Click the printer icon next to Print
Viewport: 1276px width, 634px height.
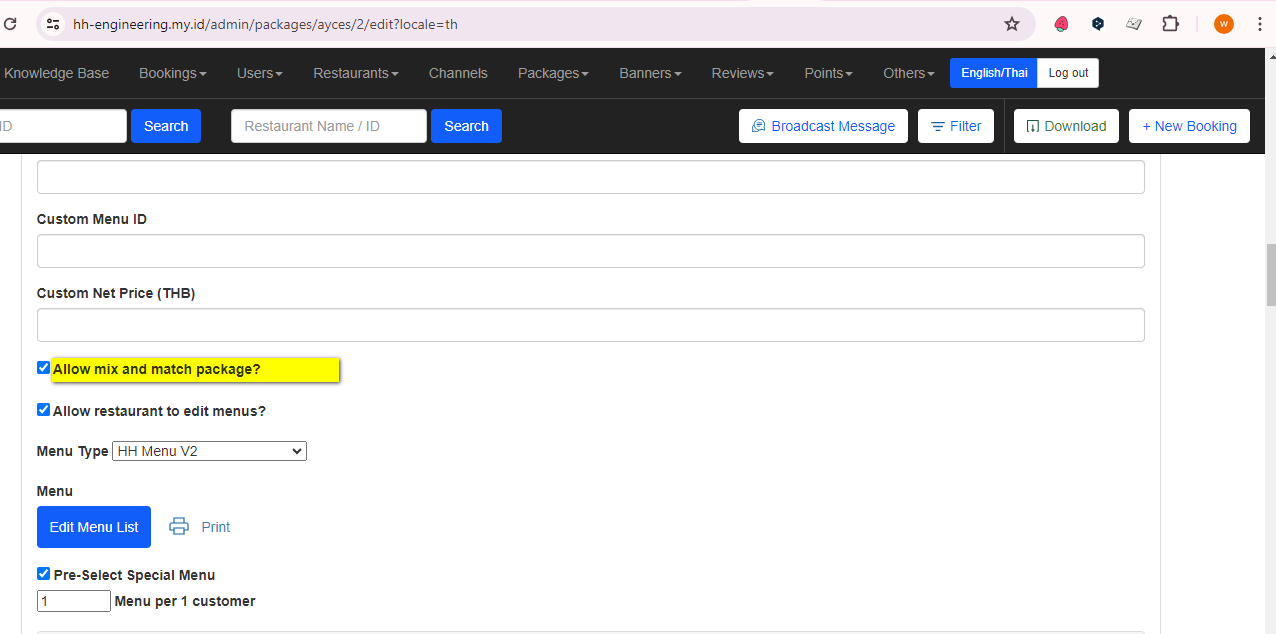(179, 527)
